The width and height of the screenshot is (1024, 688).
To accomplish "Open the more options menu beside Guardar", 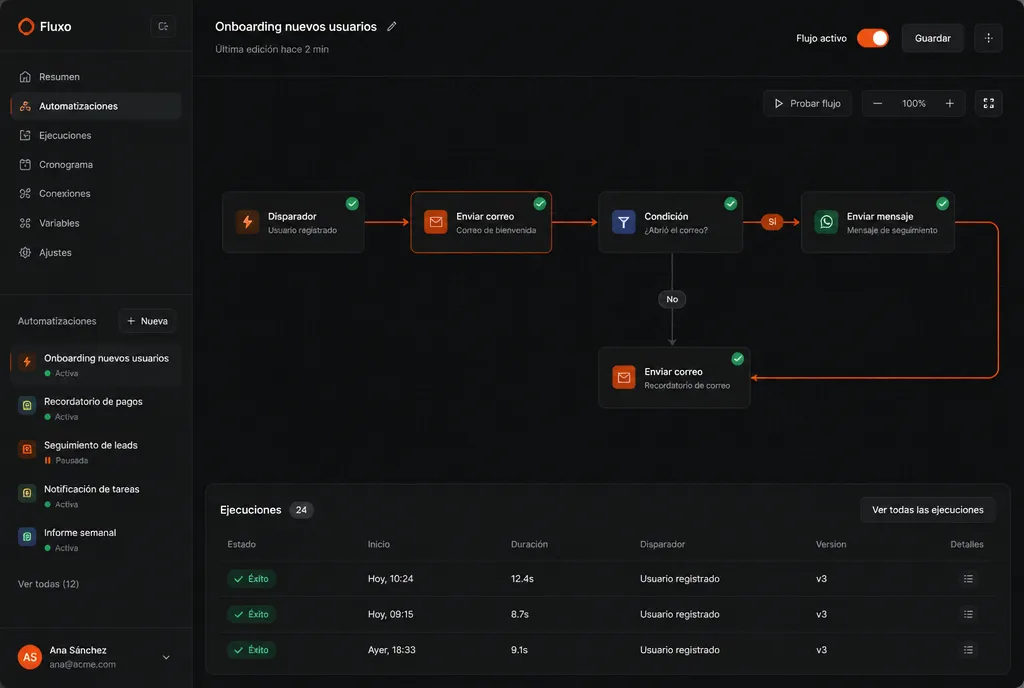I will pos(988,39).
